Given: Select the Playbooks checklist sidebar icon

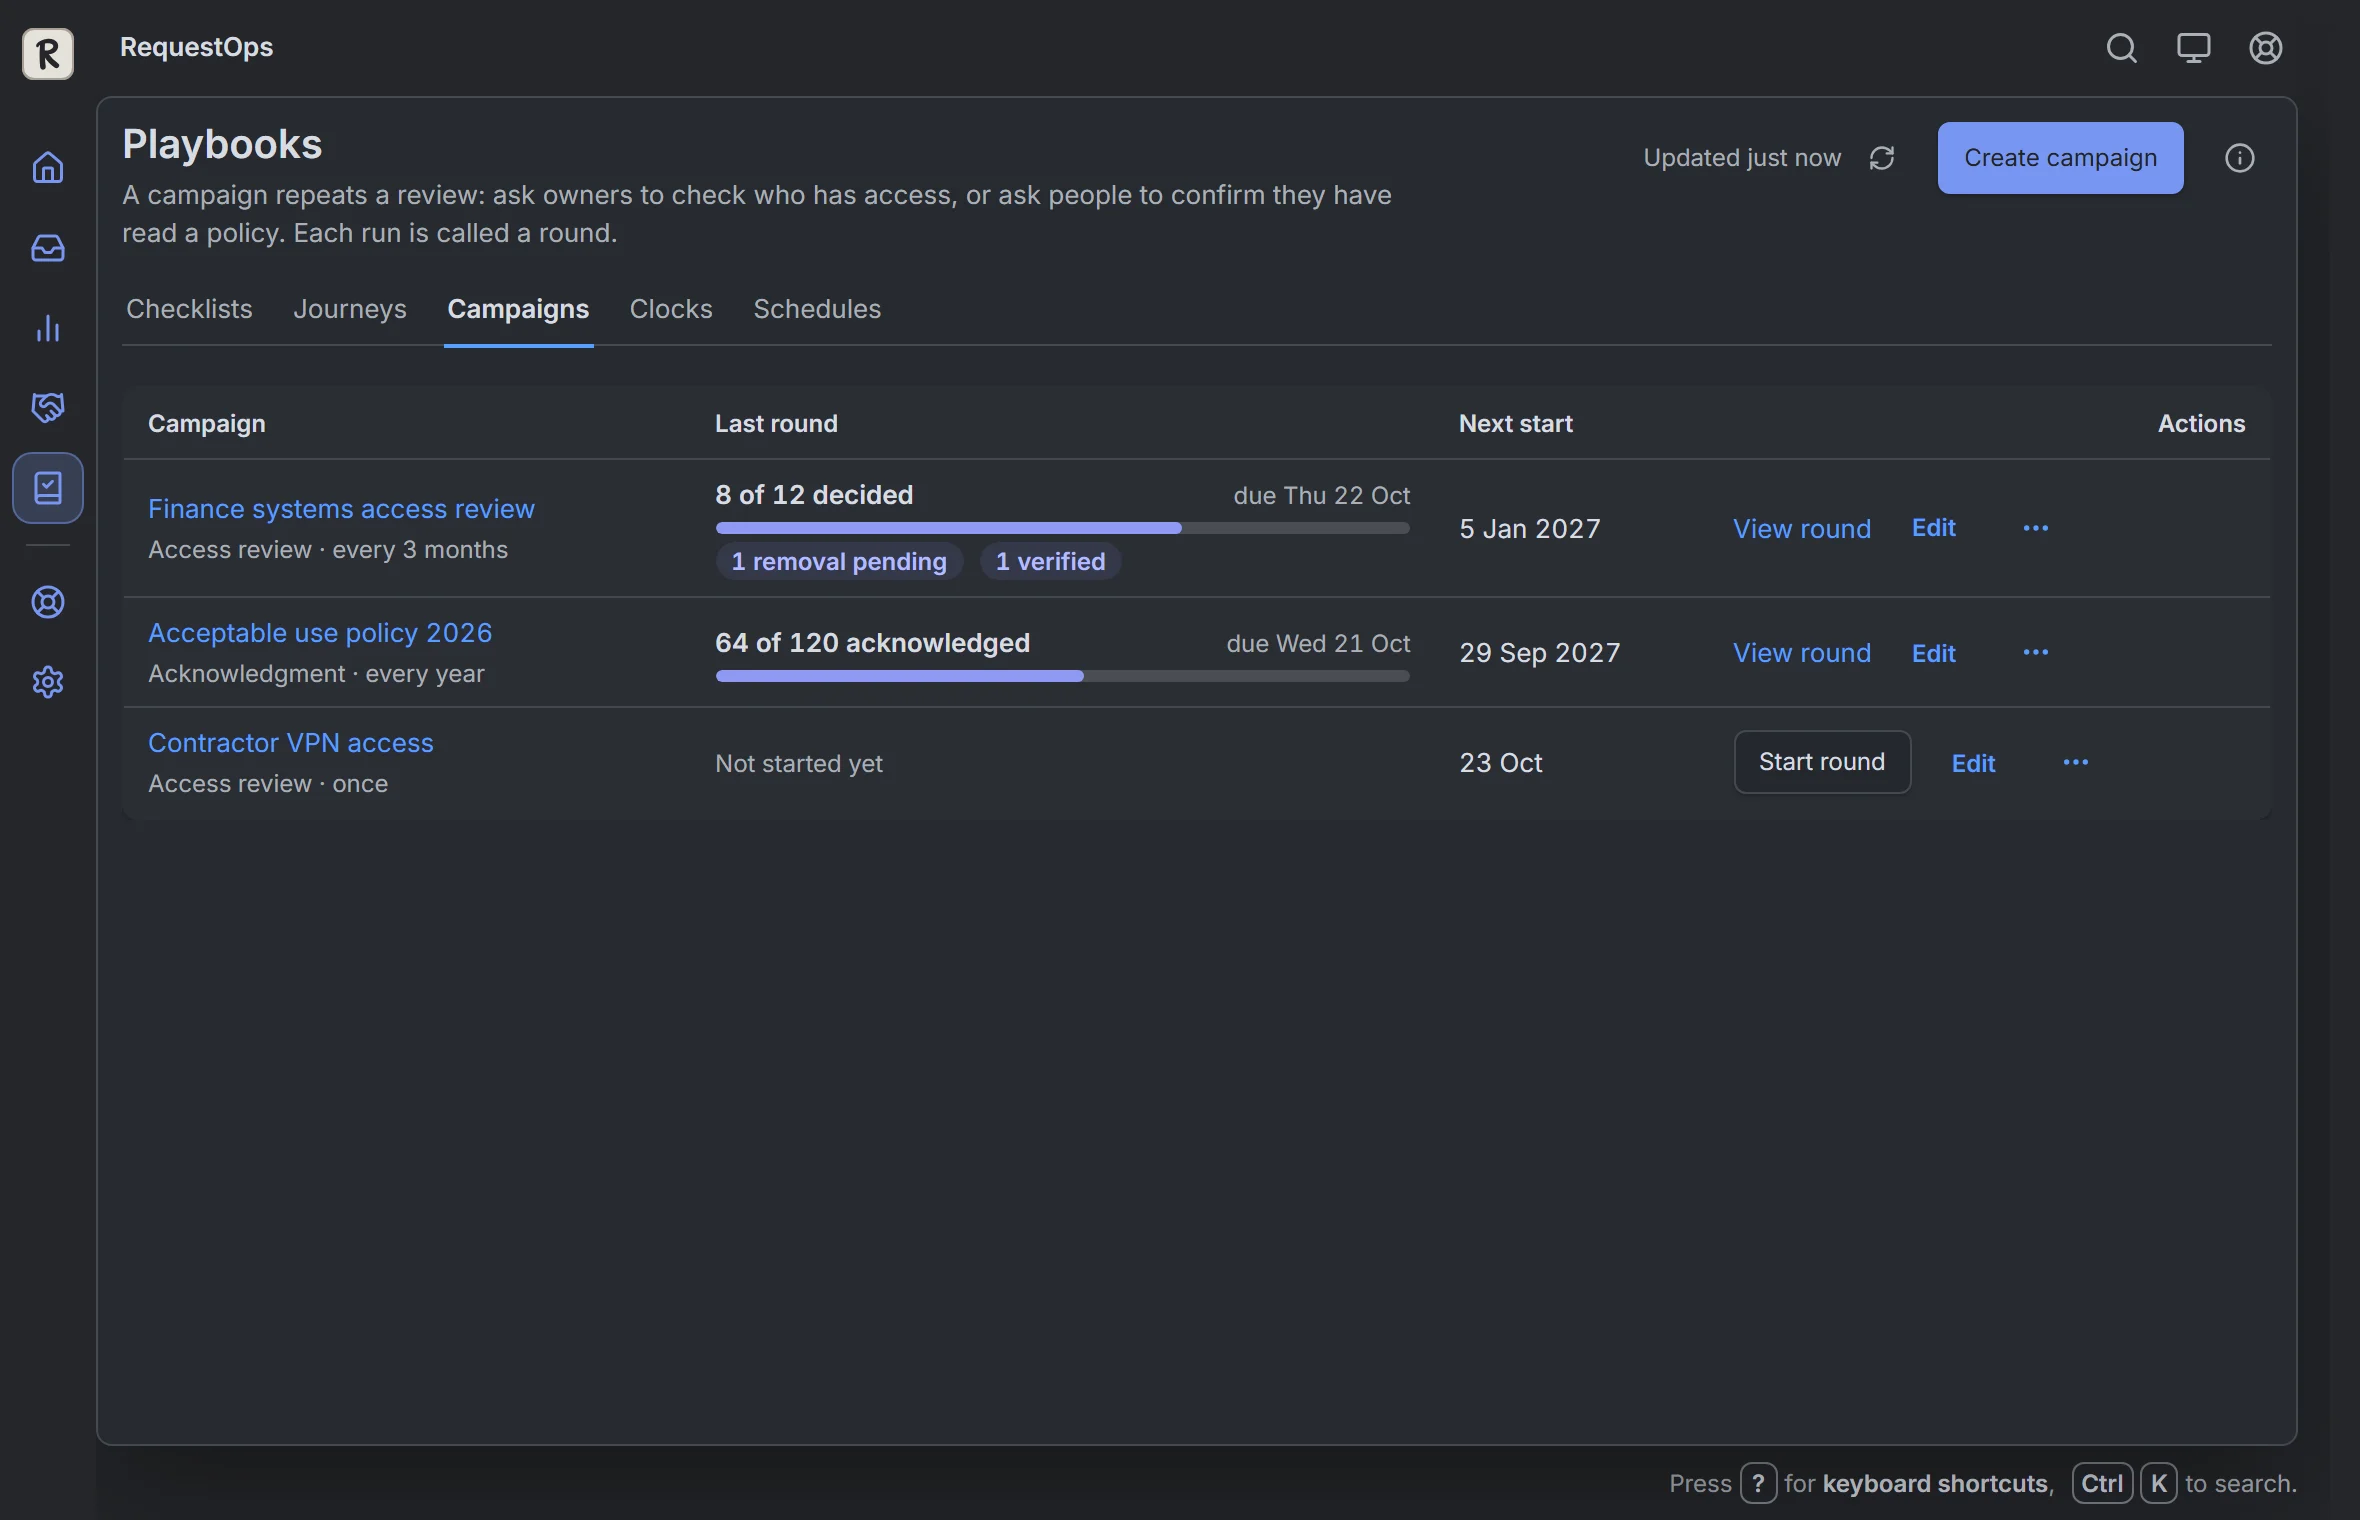Looking at the screenshot, I should pyautogui.click(x=48, y=488).
